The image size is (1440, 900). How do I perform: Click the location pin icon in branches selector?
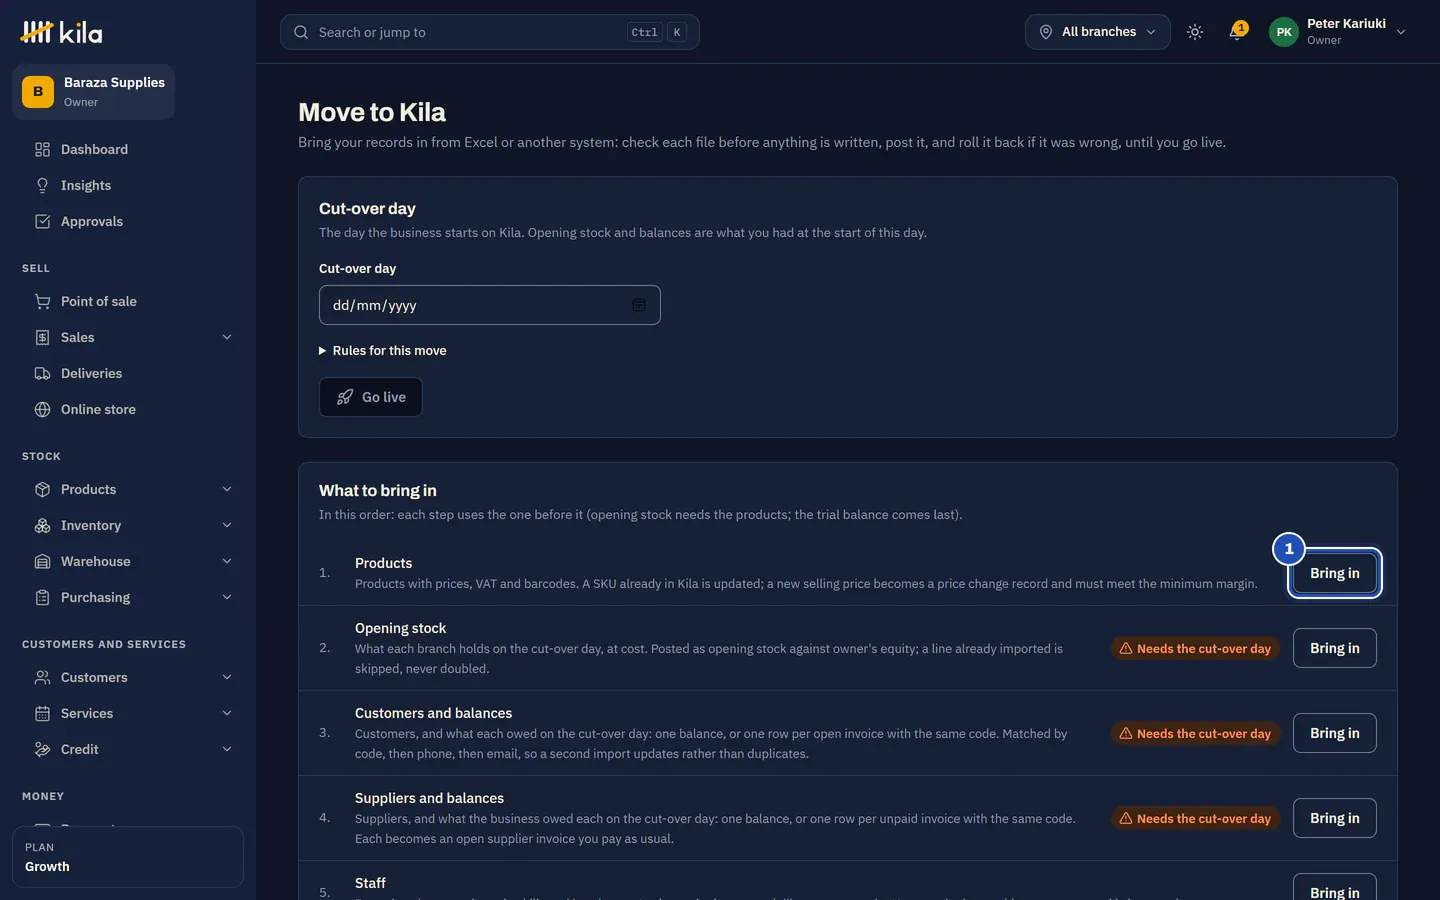(x=1045, y=32)
